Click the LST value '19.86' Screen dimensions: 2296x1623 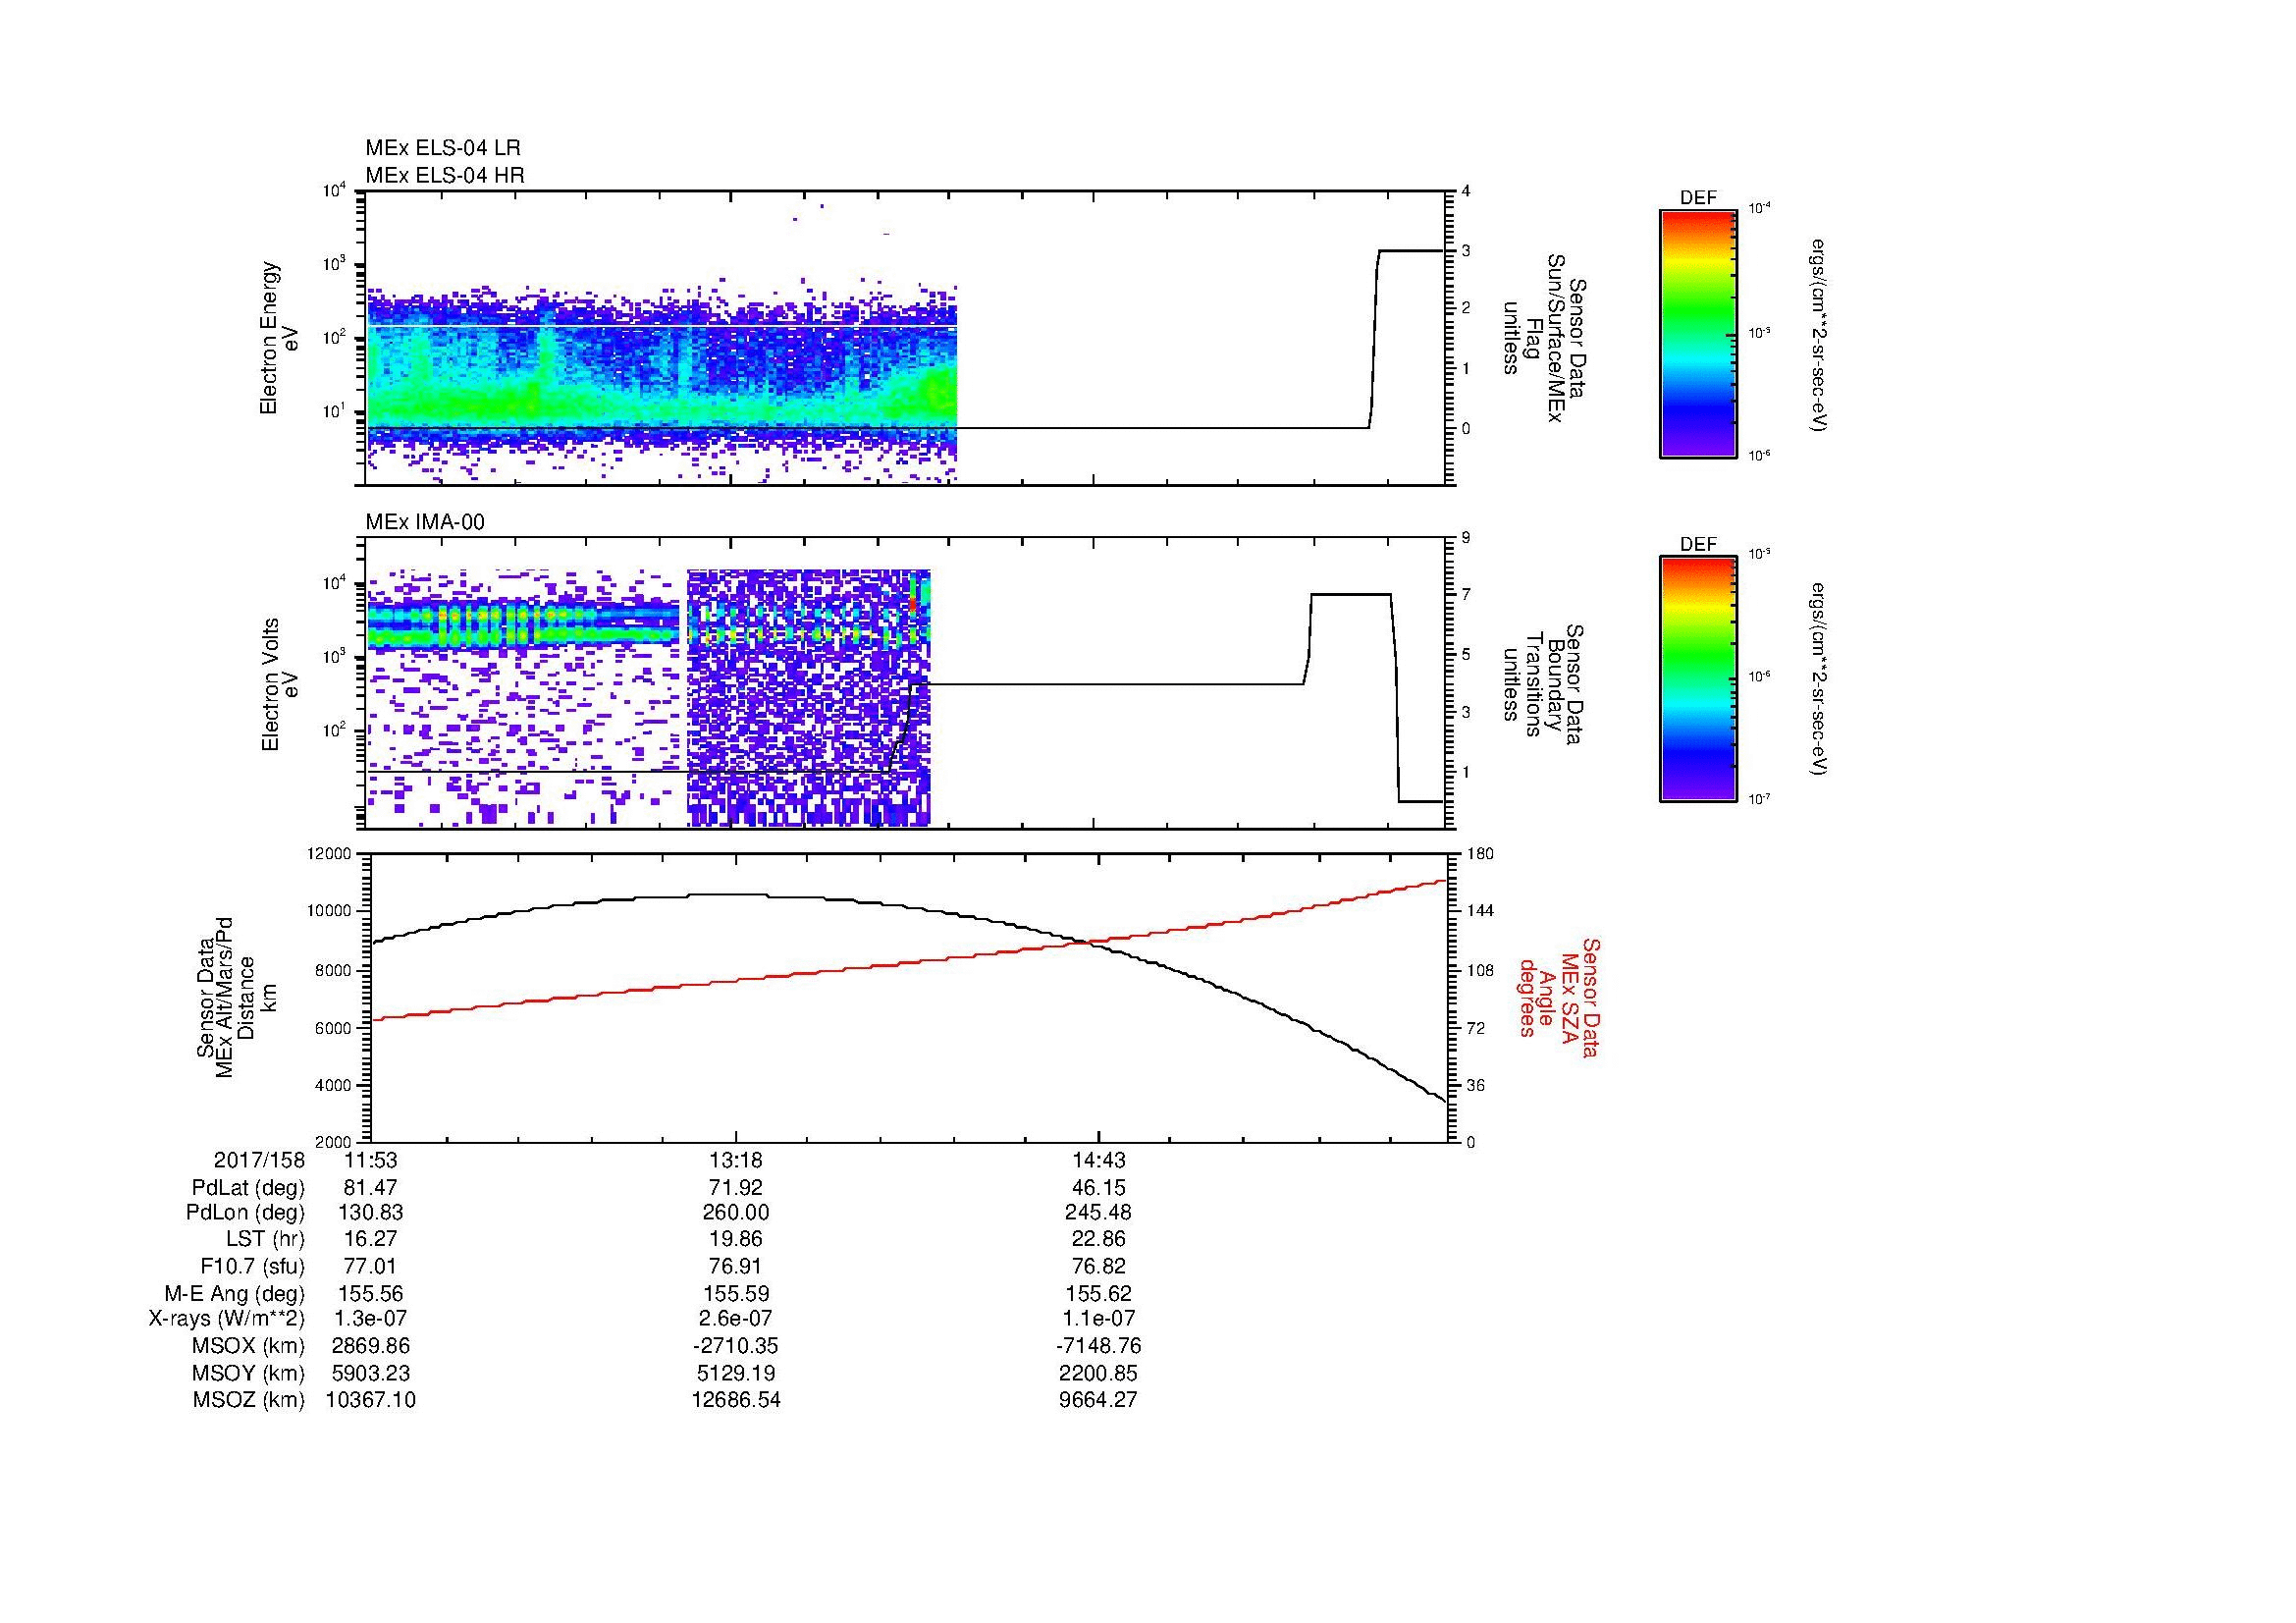pos(736,1240)
